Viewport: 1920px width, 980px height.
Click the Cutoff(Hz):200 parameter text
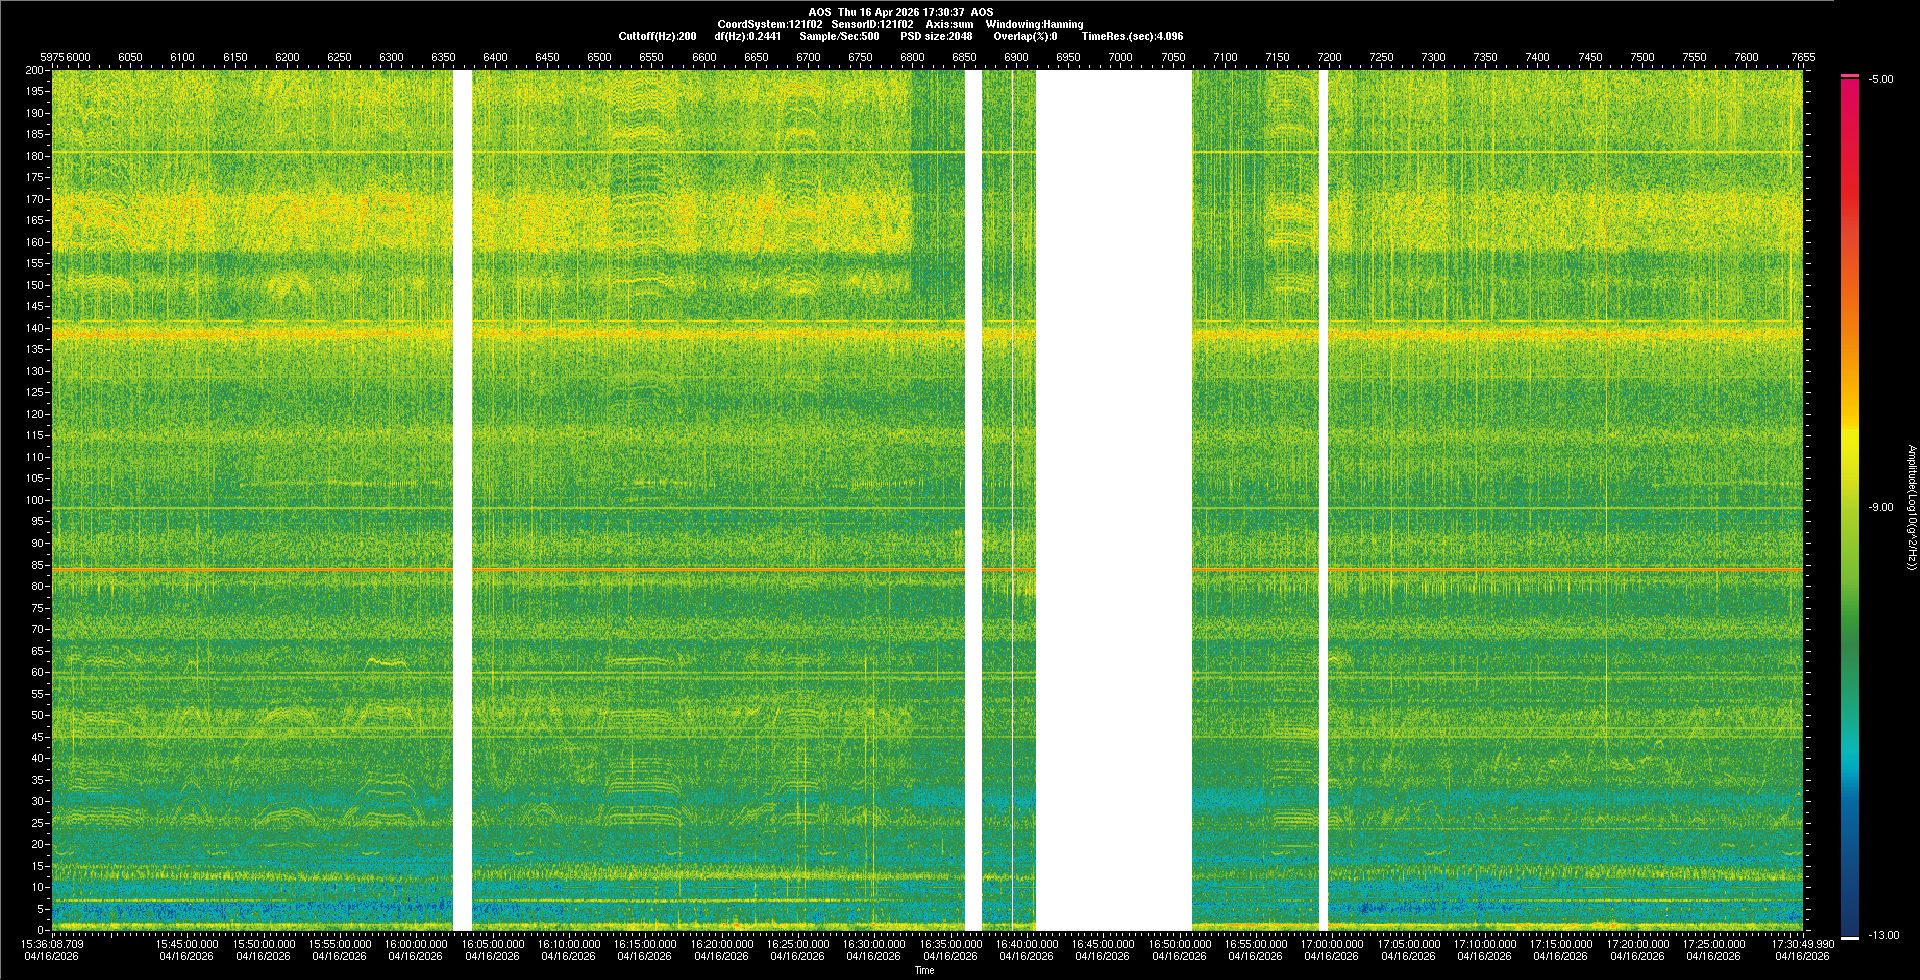(657, 36)
